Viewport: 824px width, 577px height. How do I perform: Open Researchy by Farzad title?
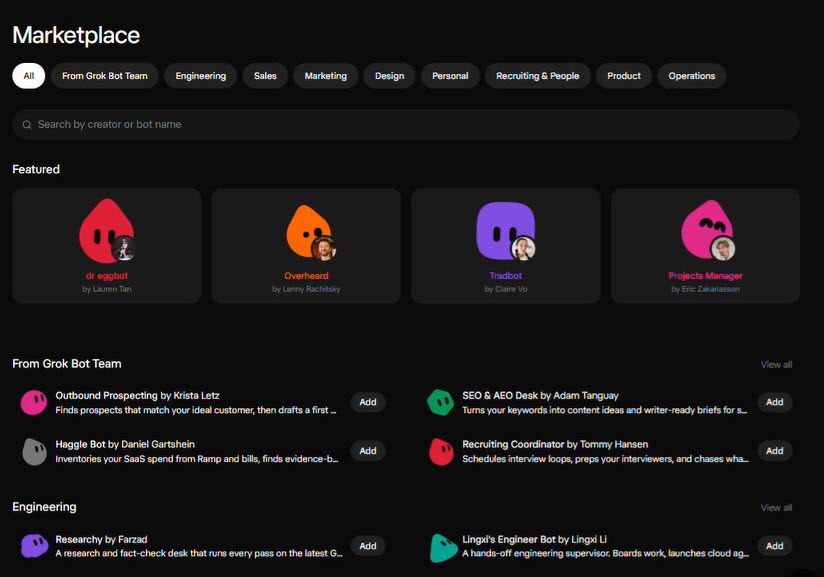tap(101, 540)
